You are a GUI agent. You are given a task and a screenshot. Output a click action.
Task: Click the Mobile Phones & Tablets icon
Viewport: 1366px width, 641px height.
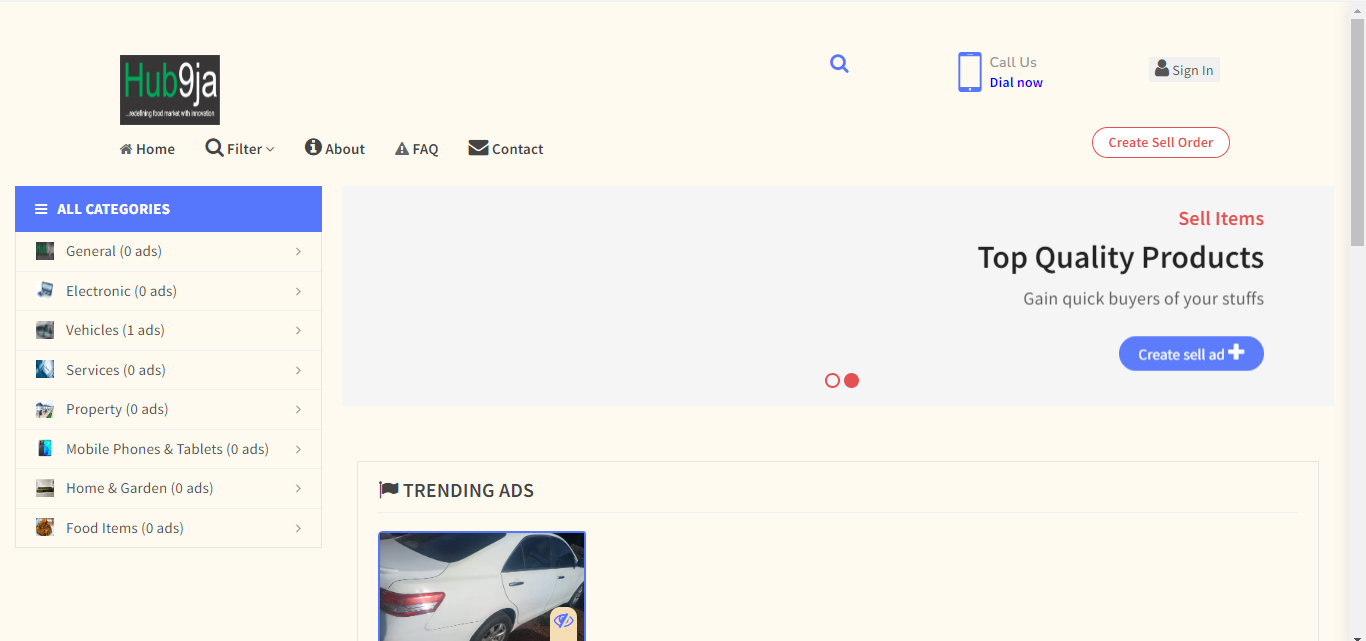[x=45, y=449]
